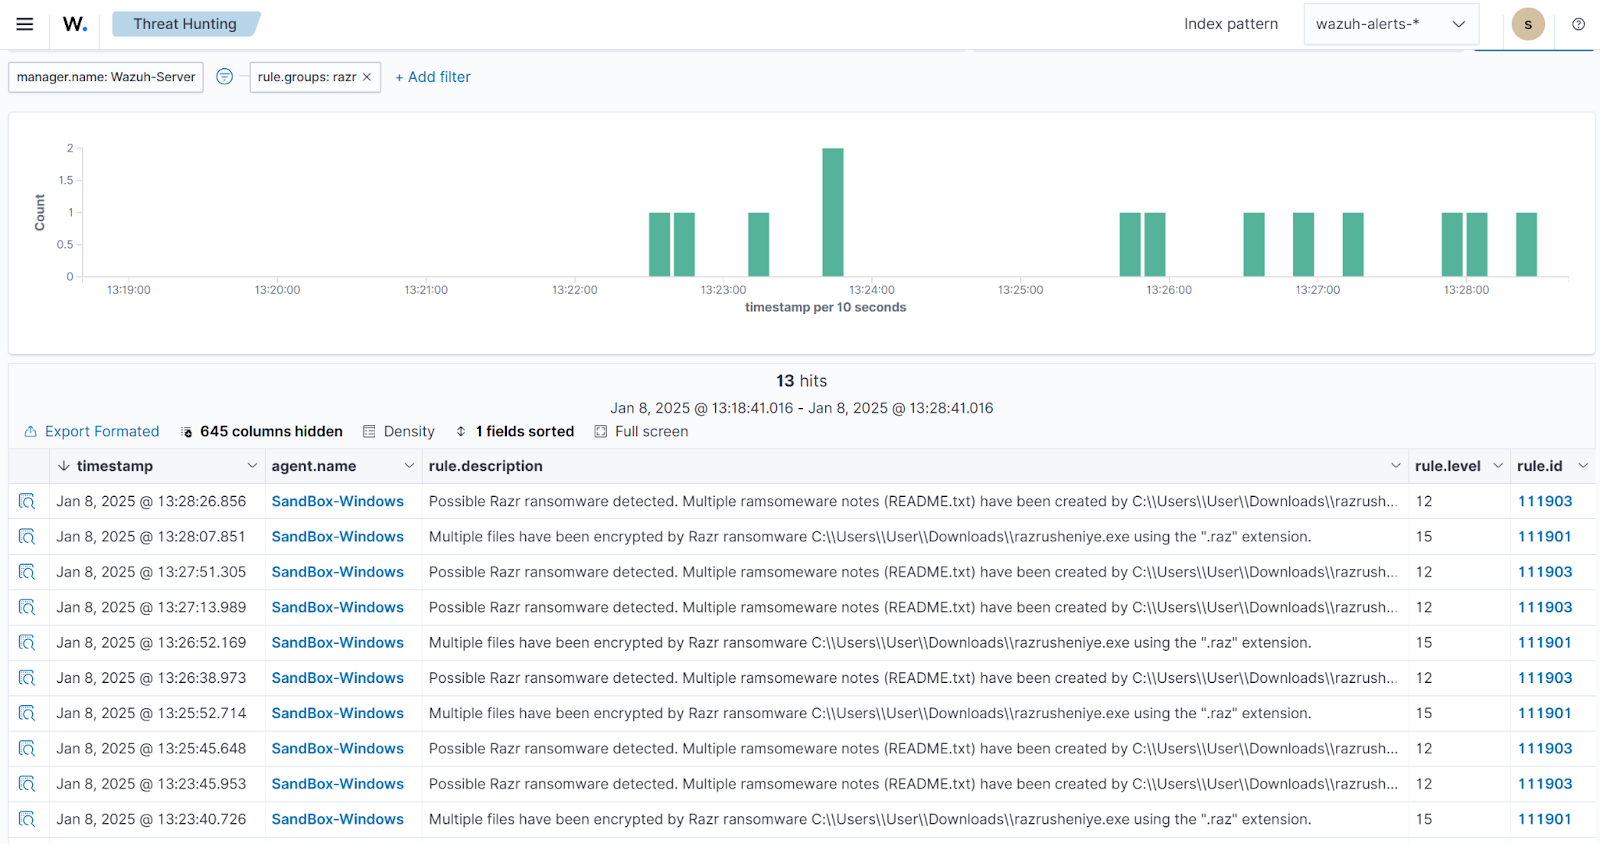Open the Density display options

tap(399, 432)
